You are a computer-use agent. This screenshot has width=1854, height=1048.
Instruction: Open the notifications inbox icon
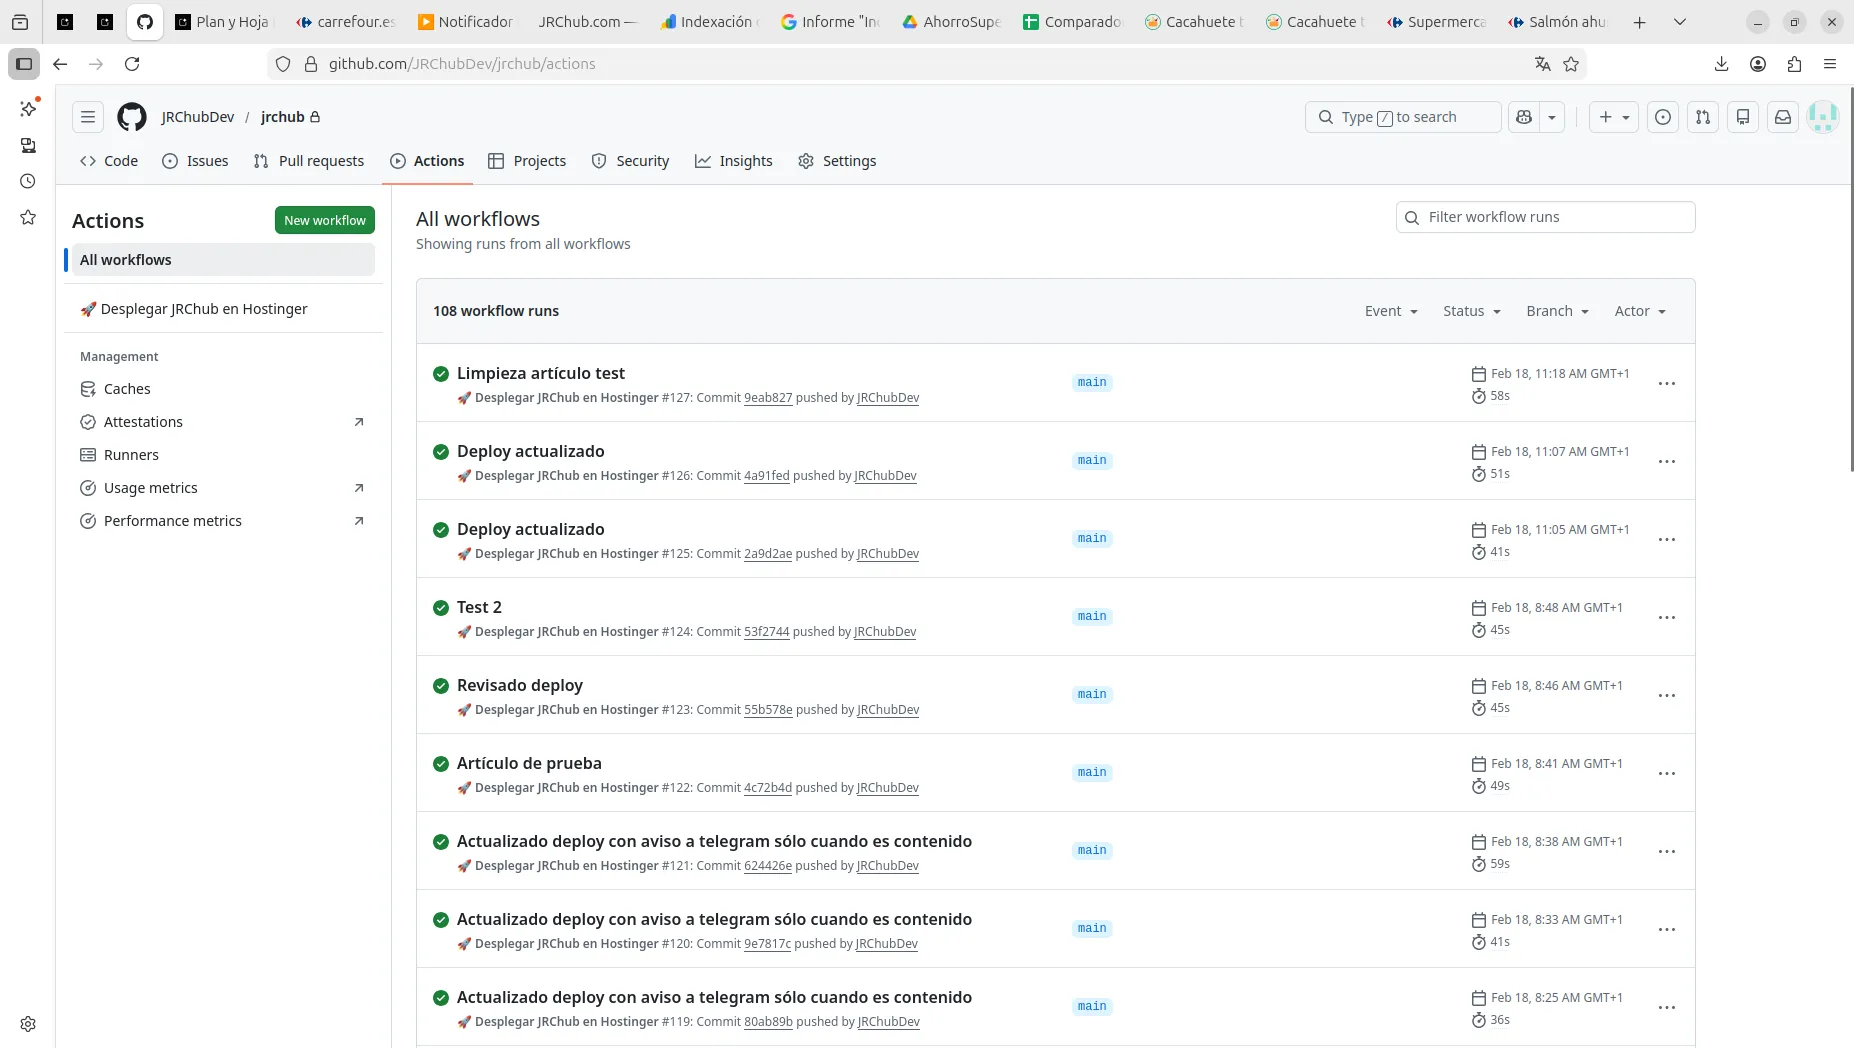click(x=1783, y=117)
